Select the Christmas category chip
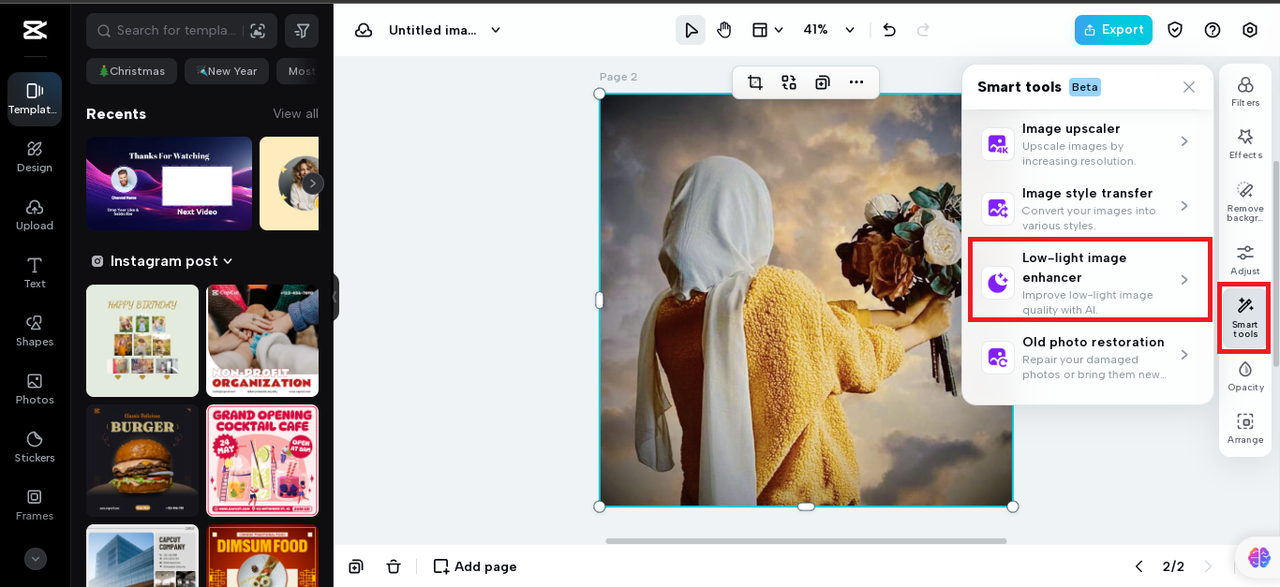The image size is (1280, 587). click(x=132, y=71)
